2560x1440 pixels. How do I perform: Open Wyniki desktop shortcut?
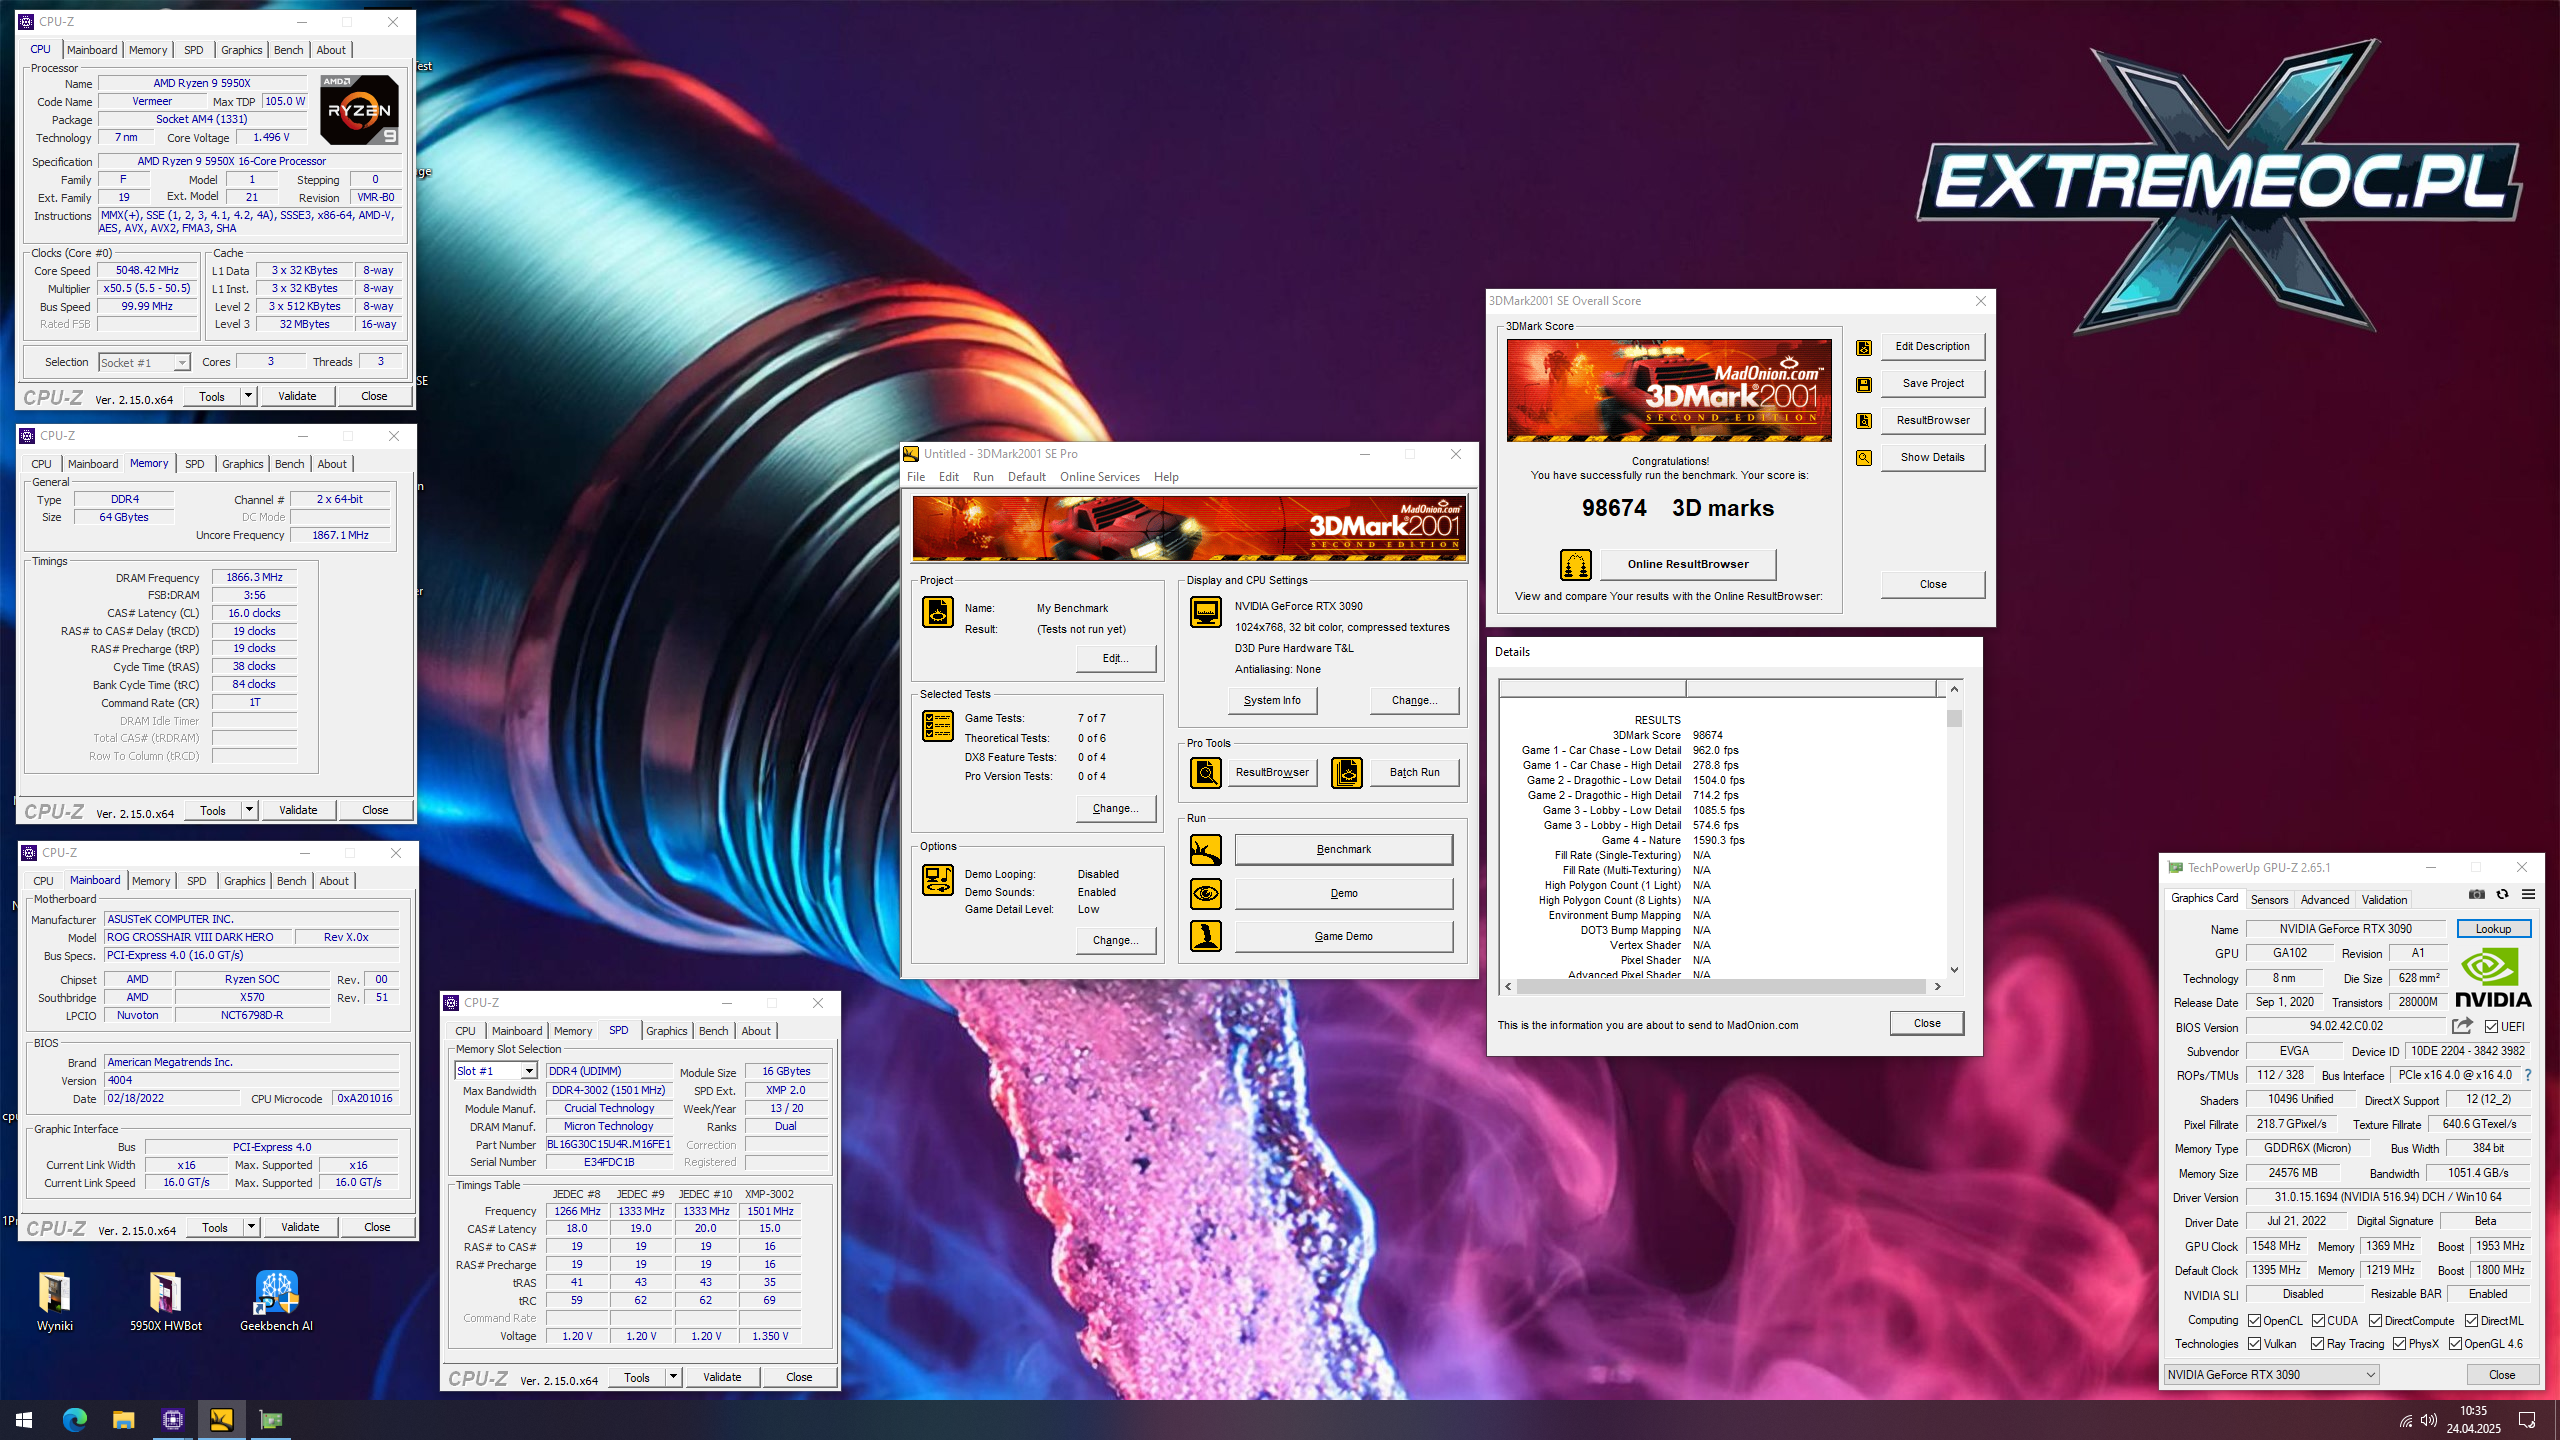(55, 1302)
